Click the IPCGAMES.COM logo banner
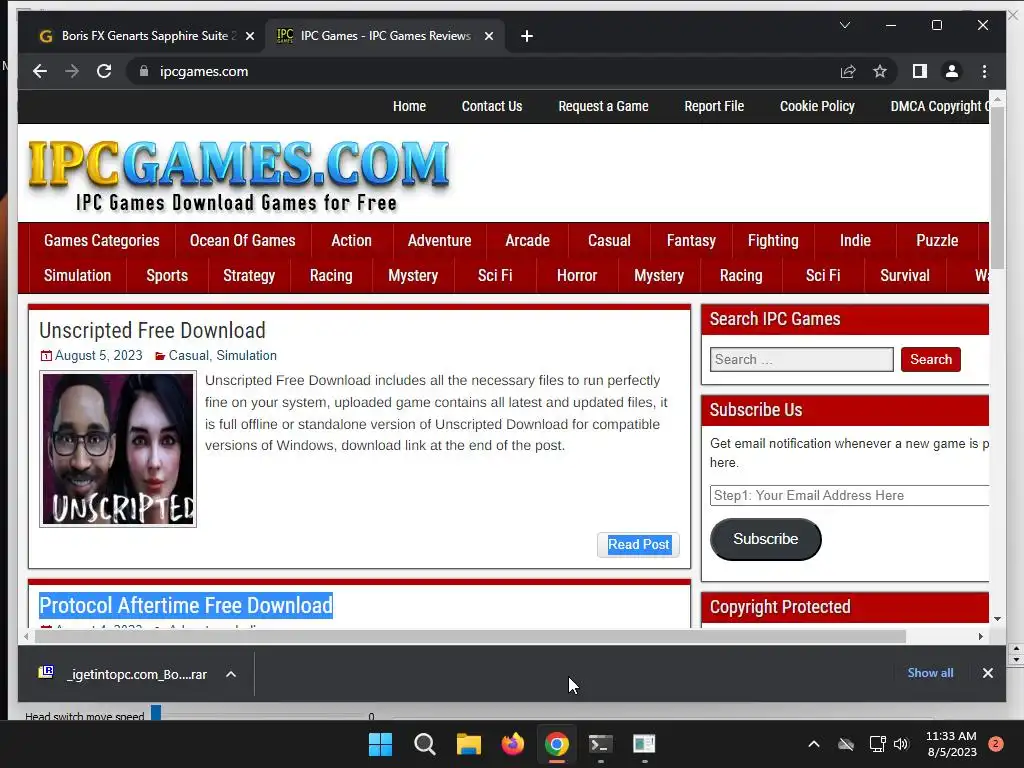Viewport: 1024px width, 768px height. (x=239, y=175)
